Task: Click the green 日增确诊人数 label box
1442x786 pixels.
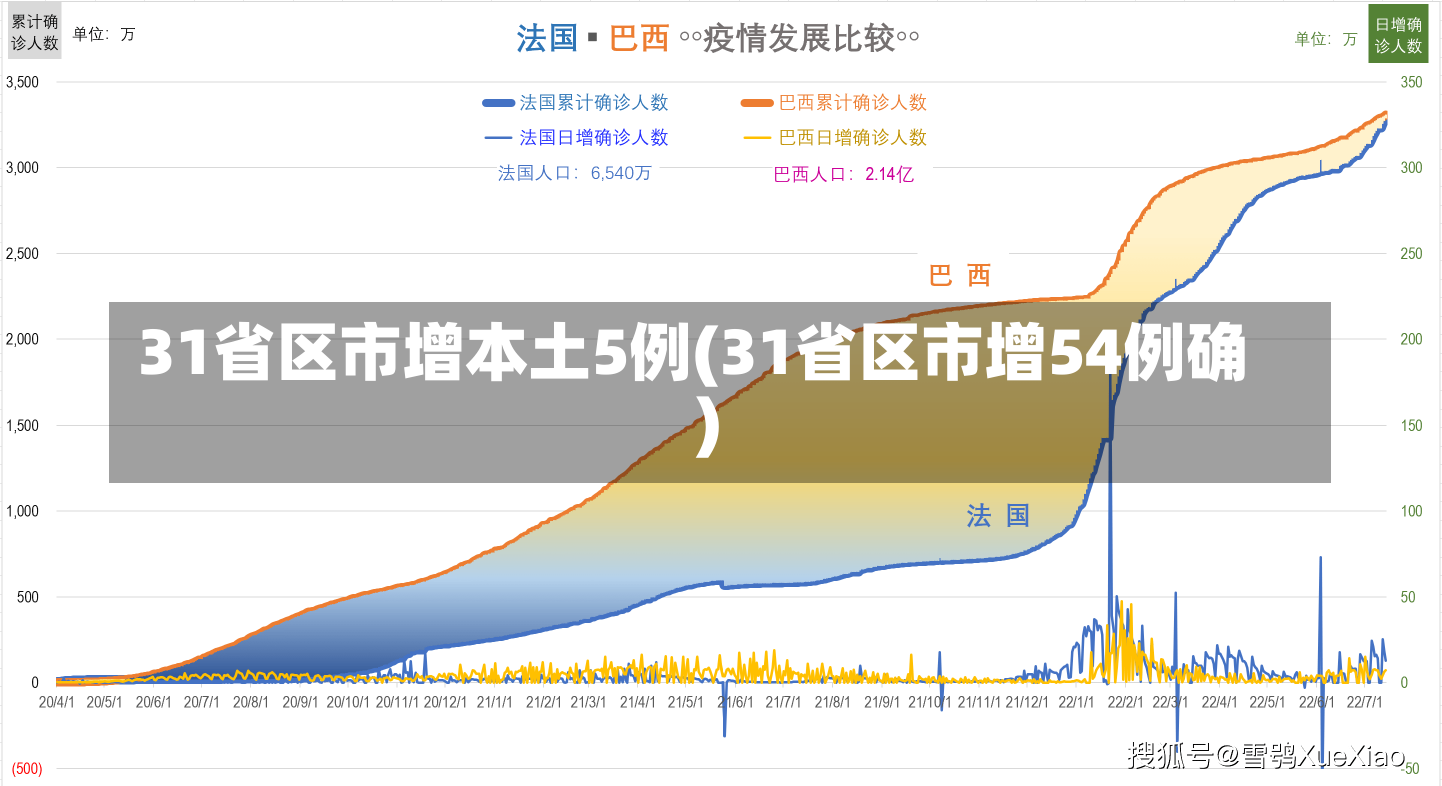Action: (x=1398, y=34)
